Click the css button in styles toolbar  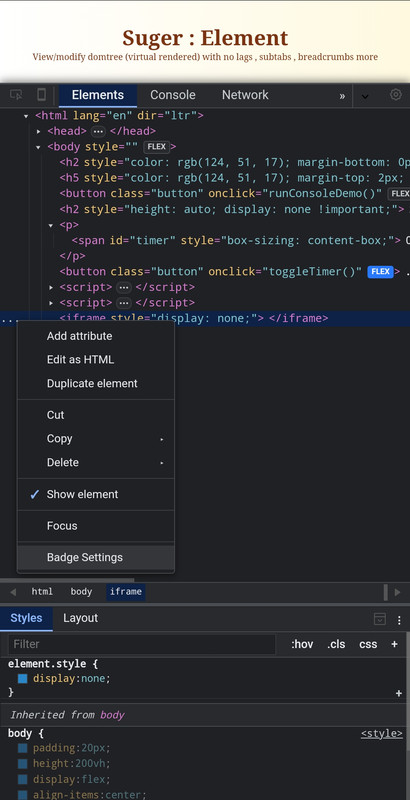[x=368, y=644]
